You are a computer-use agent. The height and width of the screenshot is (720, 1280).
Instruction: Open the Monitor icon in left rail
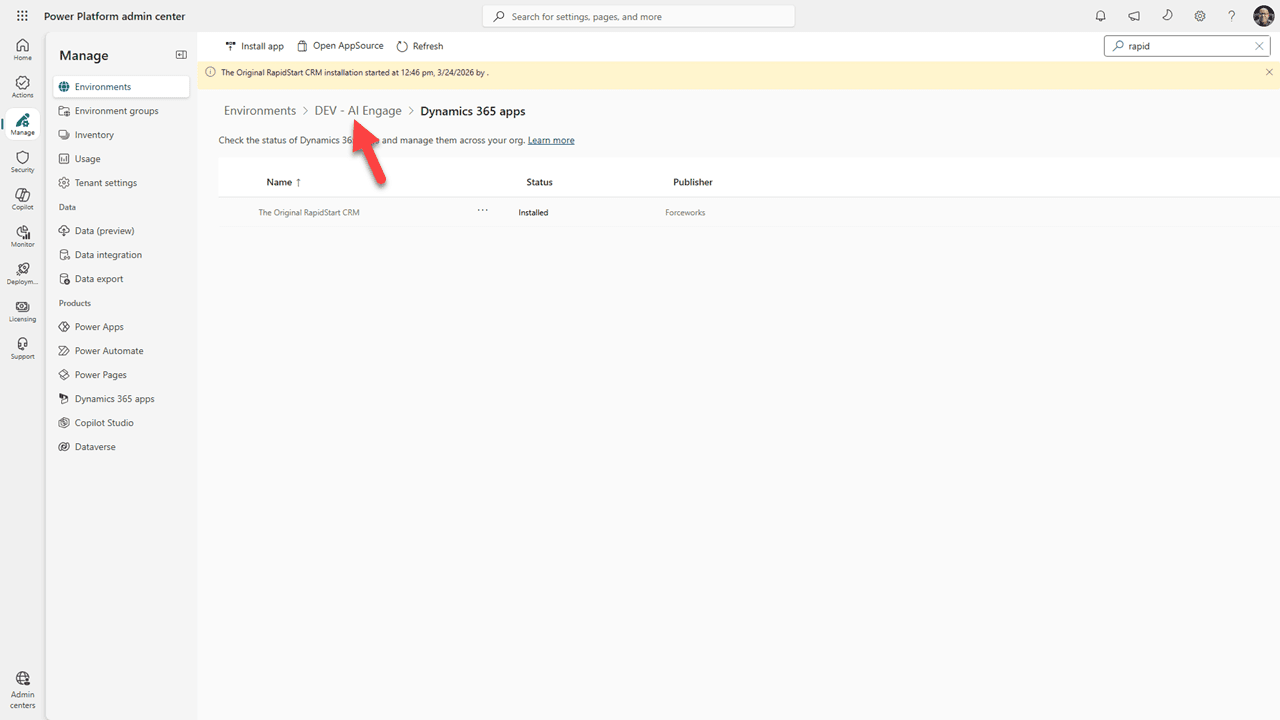pyautogui.click(x=22, y=235)
